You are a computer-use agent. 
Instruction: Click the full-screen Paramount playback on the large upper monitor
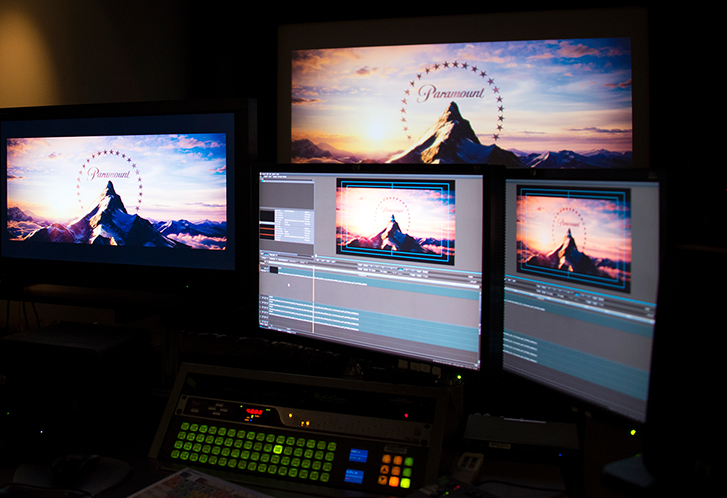(x=461, y=102)
